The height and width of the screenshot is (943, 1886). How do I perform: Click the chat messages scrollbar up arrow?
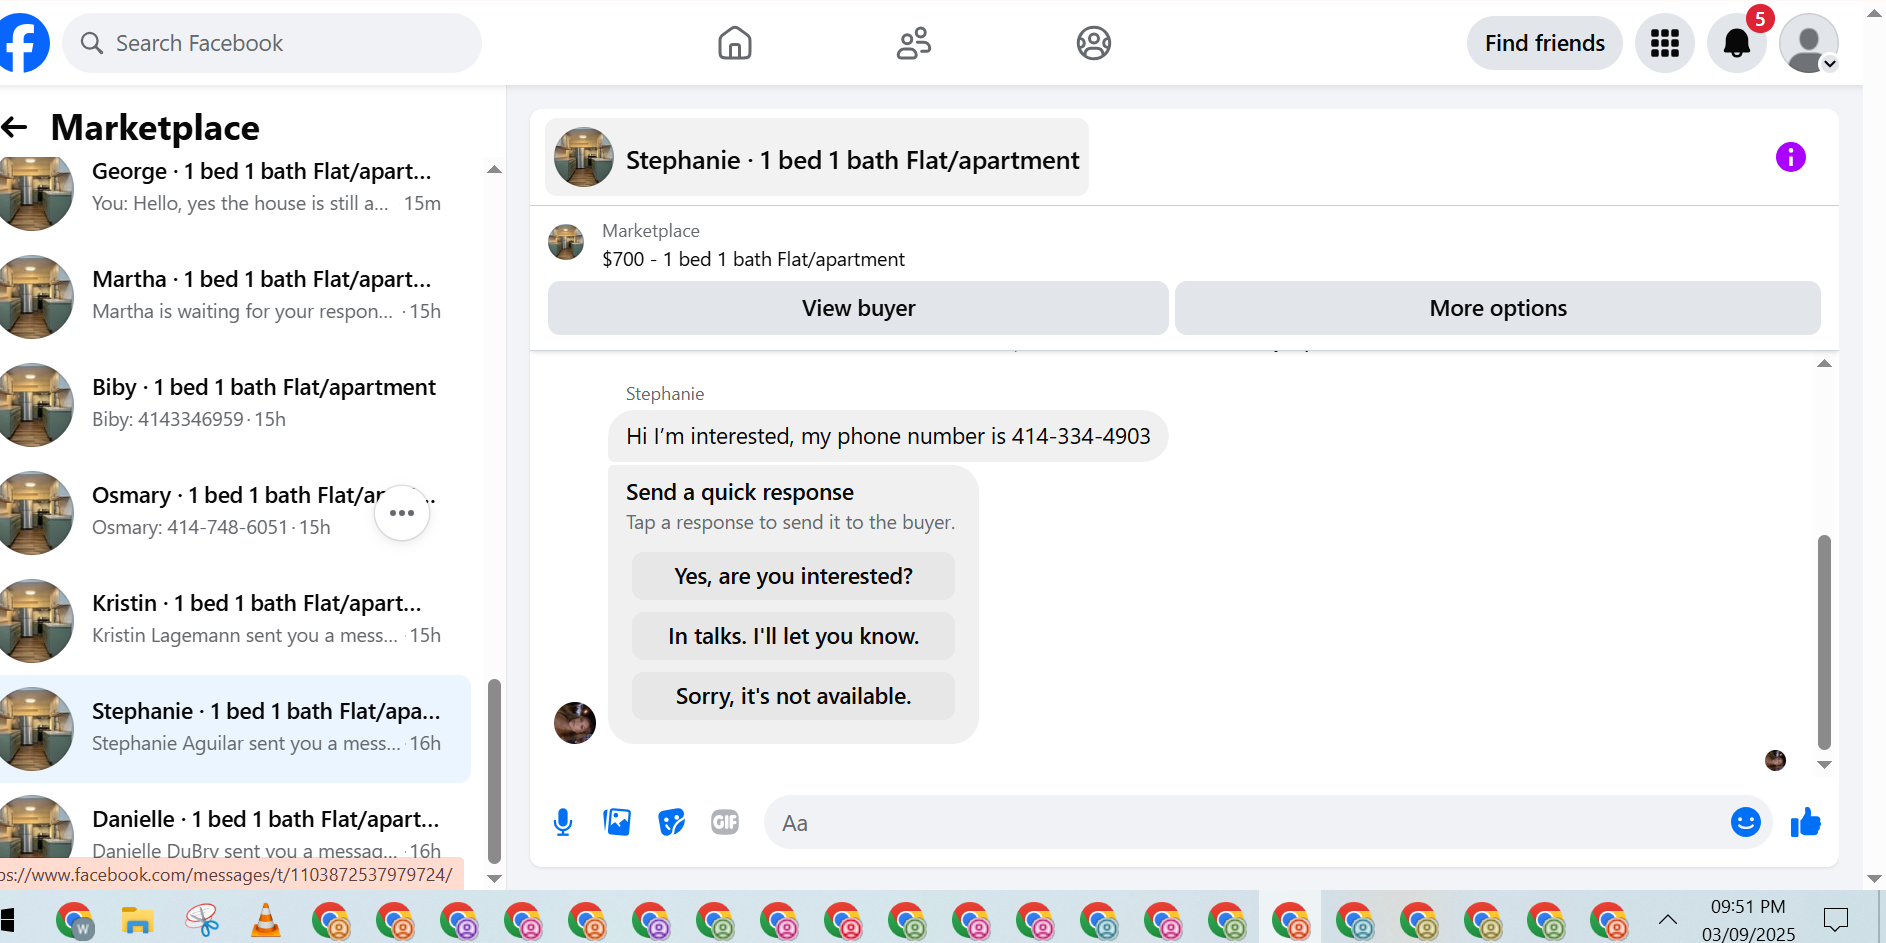(1824, 363)
